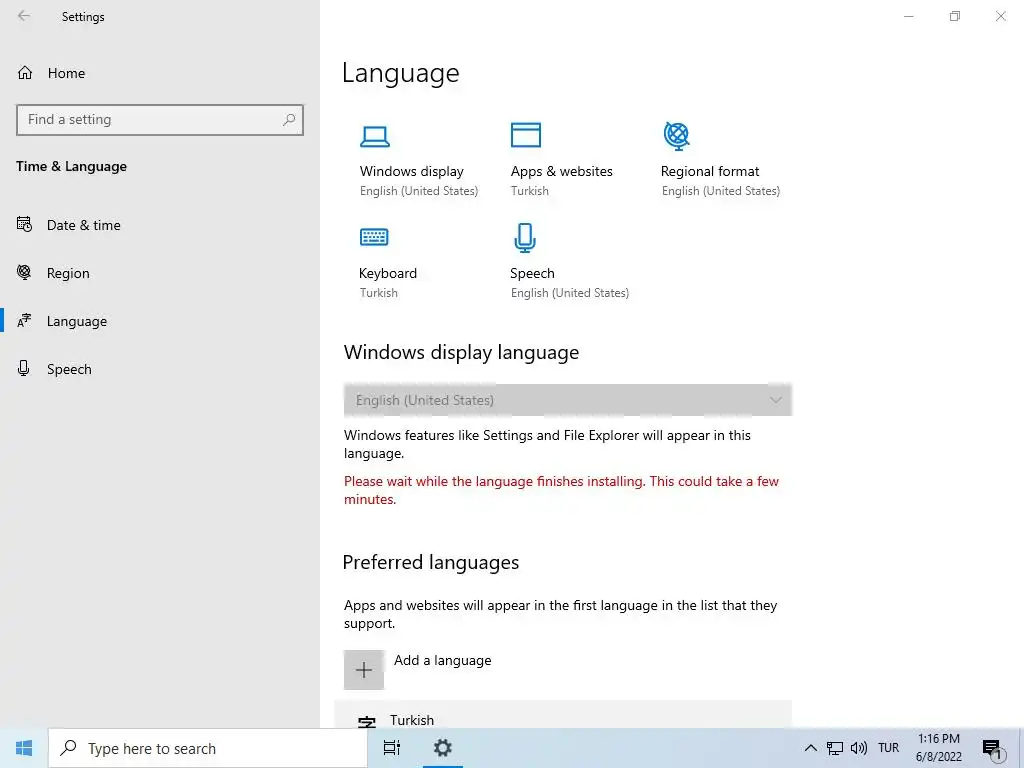Image resolution: width=1024 pixels, height=768 pixels.
Task: Open the Speech tile label
Action: coord(532,274)
